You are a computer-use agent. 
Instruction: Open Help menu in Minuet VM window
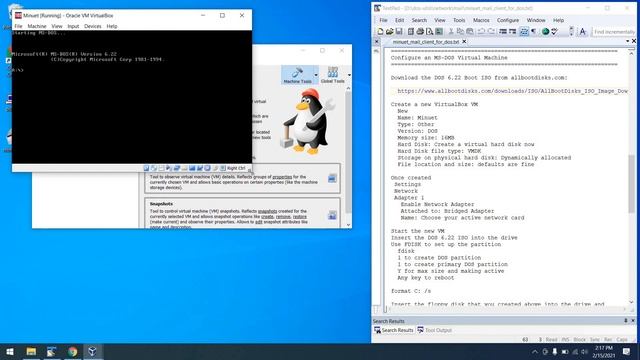[x=112, y=26]
